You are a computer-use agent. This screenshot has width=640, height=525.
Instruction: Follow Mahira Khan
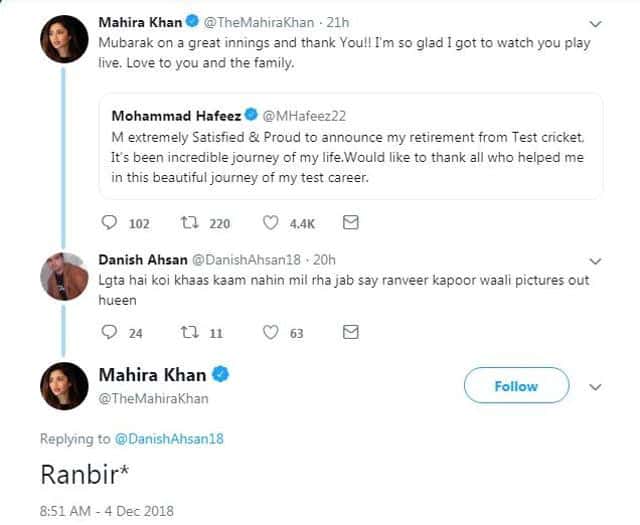click(x=516, y=386)
